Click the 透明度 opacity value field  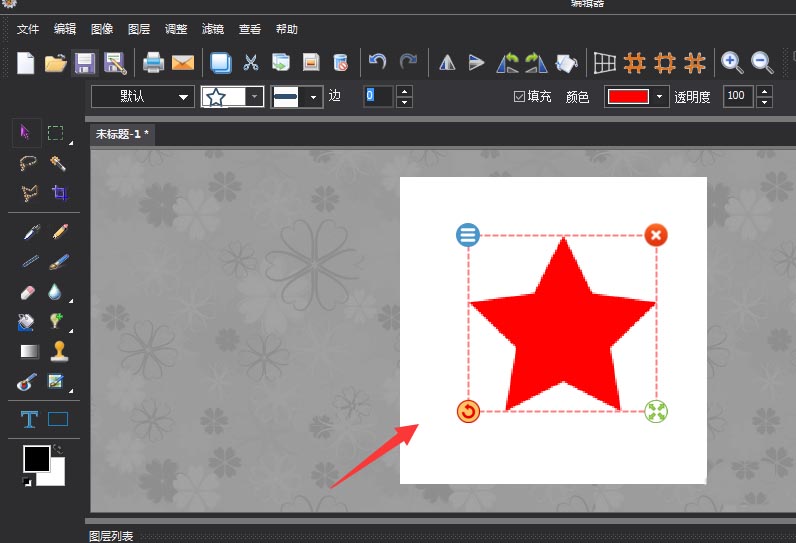(x=738, y=96)
